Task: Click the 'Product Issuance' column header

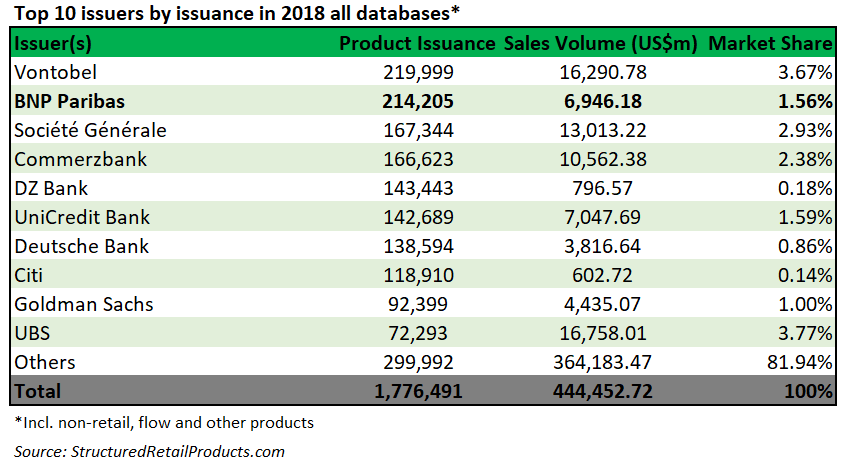Action: click(417, 44)
